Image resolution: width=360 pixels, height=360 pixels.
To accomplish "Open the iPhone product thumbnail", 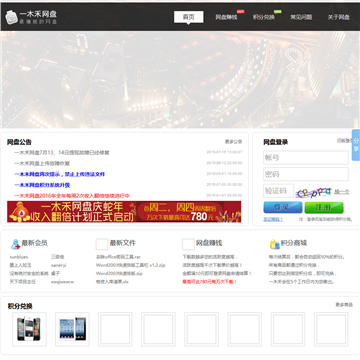I will pyautogui.click(x=29, y=329).
